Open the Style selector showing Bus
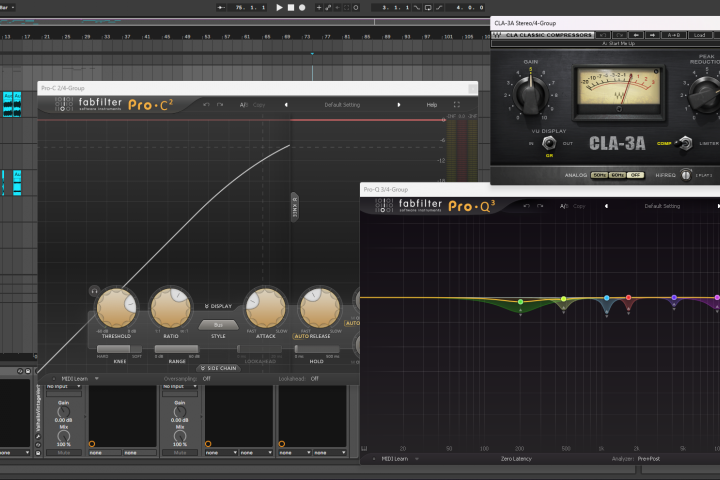The width and height of the screenshot is (720, 480). point(218,325)
